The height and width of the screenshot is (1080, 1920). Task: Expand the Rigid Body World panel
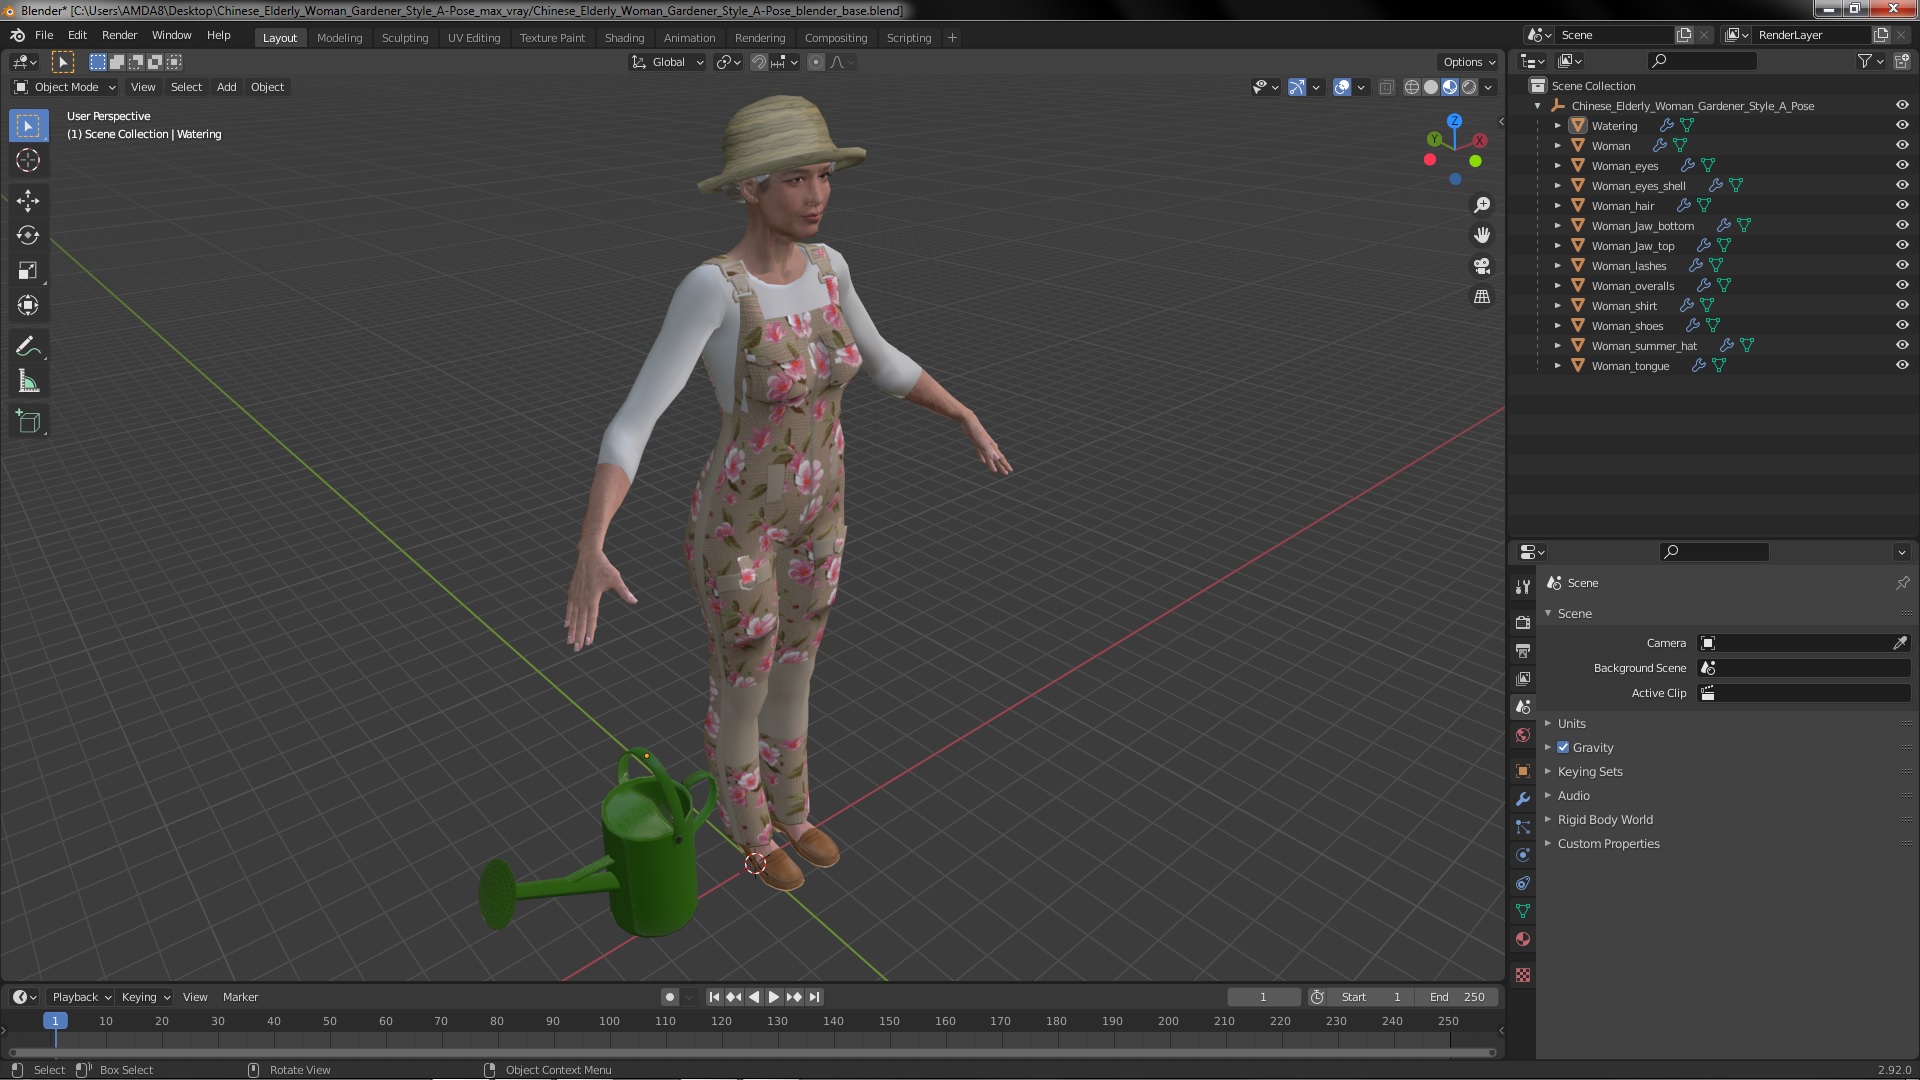[x=1604, y=819]
